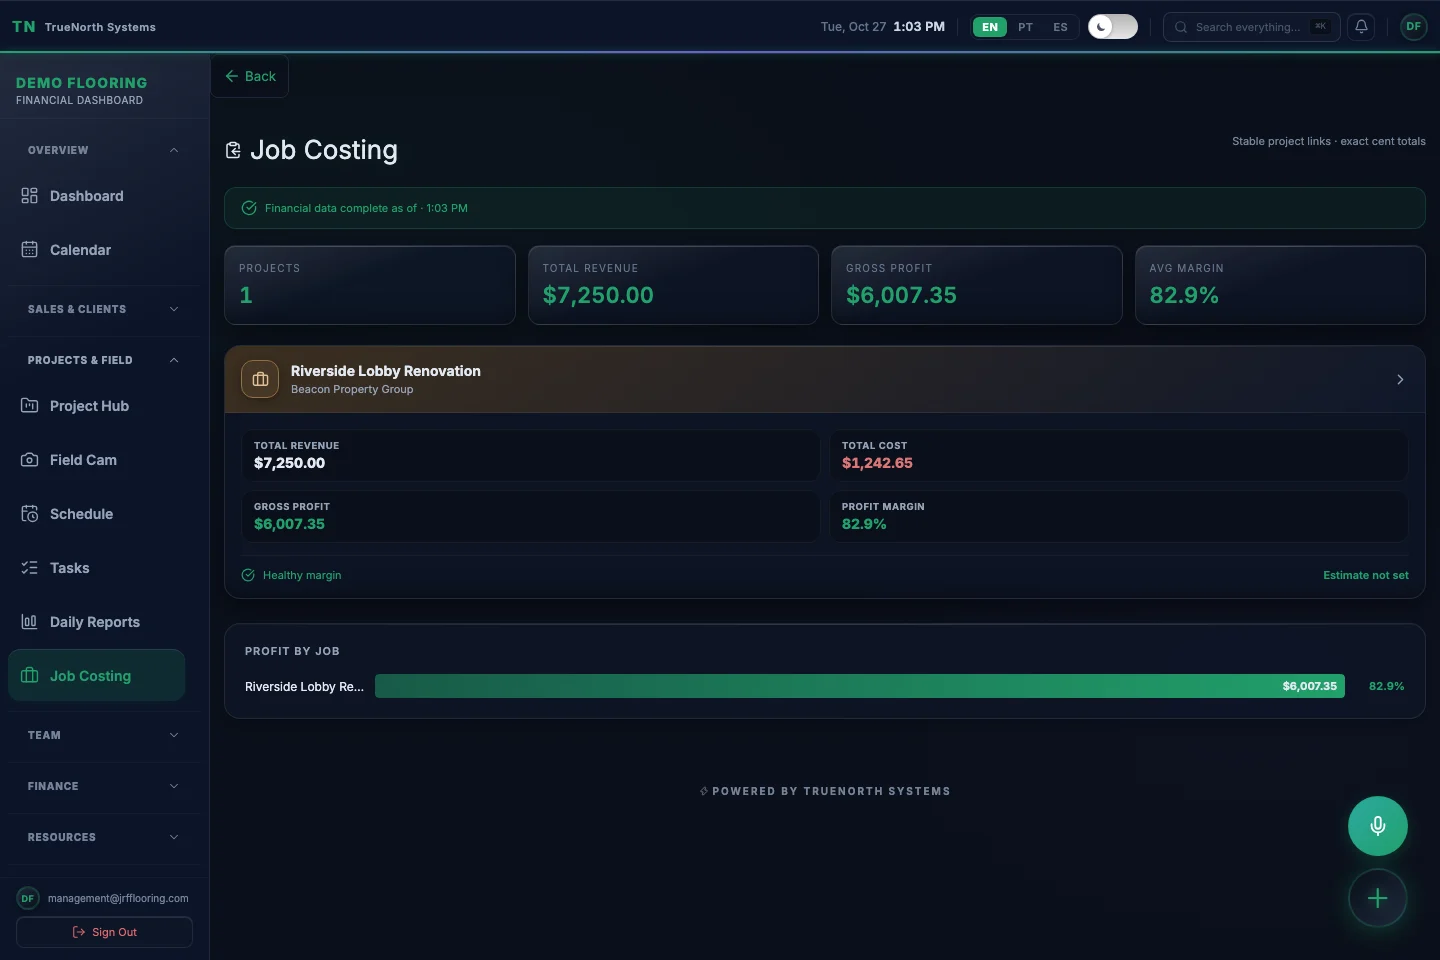This screenshot has height=960, width=1440.
Task: Click the Dashboard grid icon in sidebar
Action: [29, 196]
